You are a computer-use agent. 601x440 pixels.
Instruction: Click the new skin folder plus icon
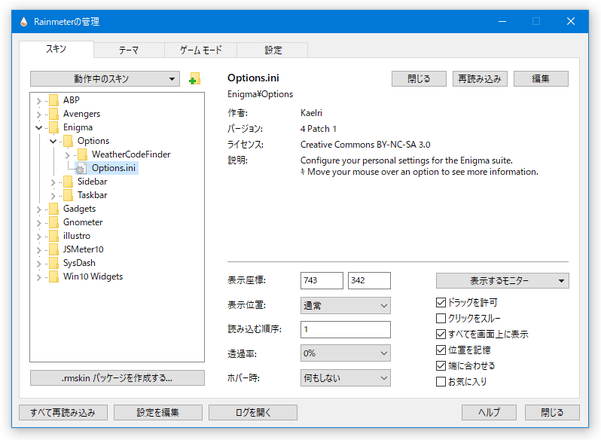(x=195, y=79)
